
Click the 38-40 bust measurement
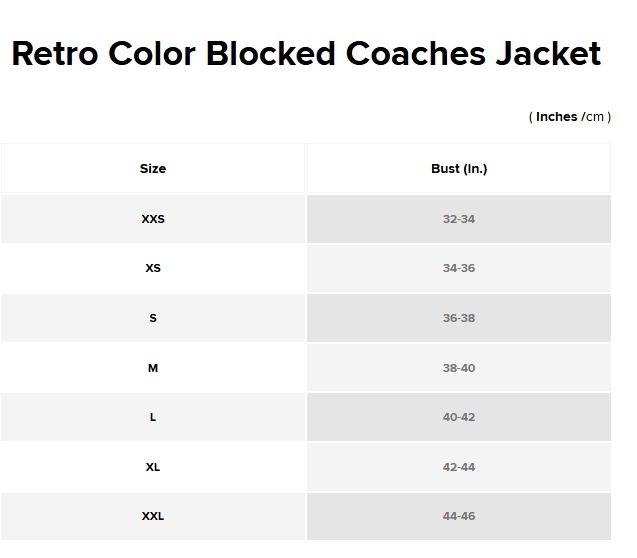[459, 368]
